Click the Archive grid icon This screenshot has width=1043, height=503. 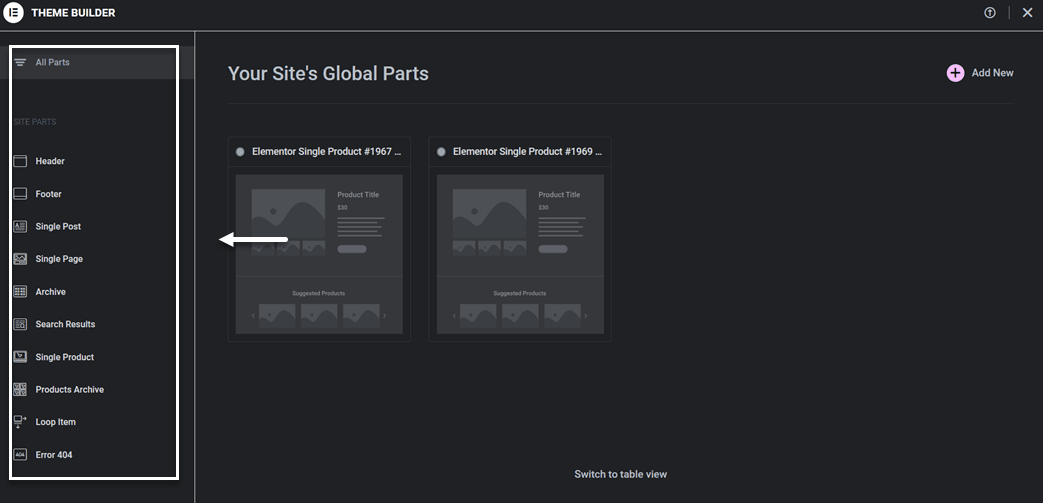[20, 292]
